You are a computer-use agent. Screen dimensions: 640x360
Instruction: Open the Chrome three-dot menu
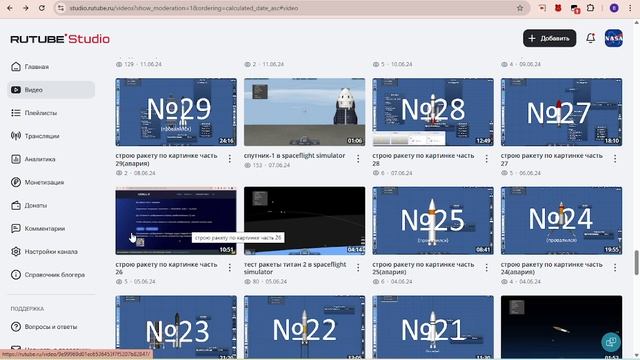click(631, 8)
